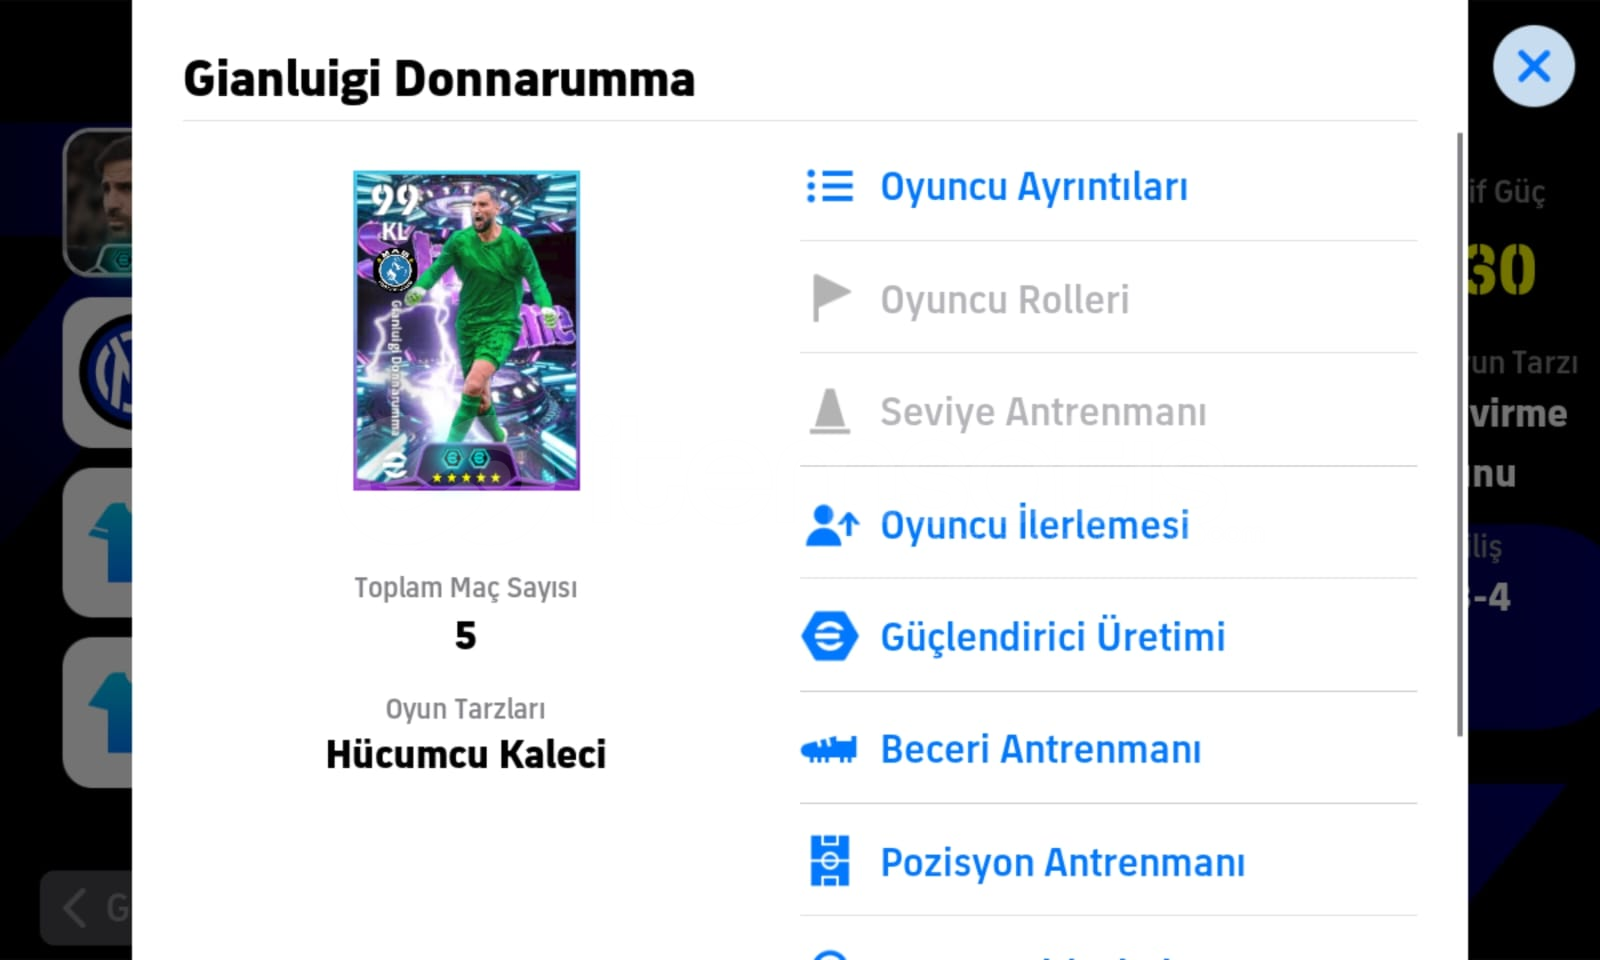Click the hexagon icon for Güçlendirici Üretimi
Screen dimensions: 1600x960
(829, 637)
